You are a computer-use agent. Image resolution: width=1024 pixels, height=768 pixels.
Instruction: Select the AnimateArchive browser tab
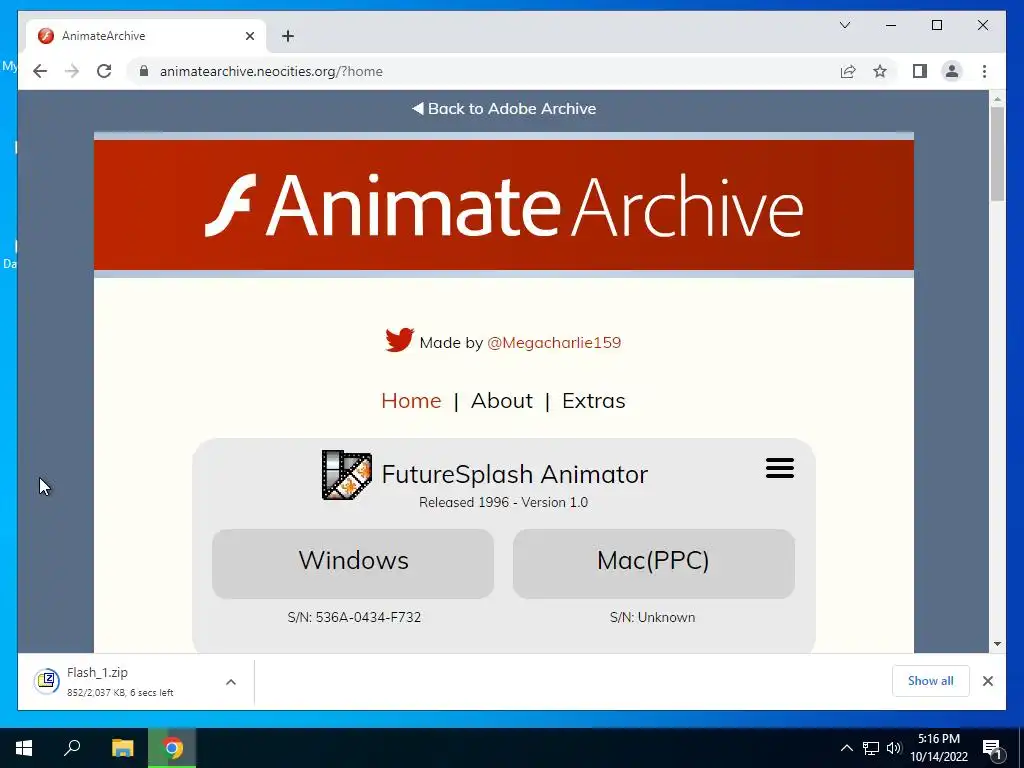(x=146, y=36)
